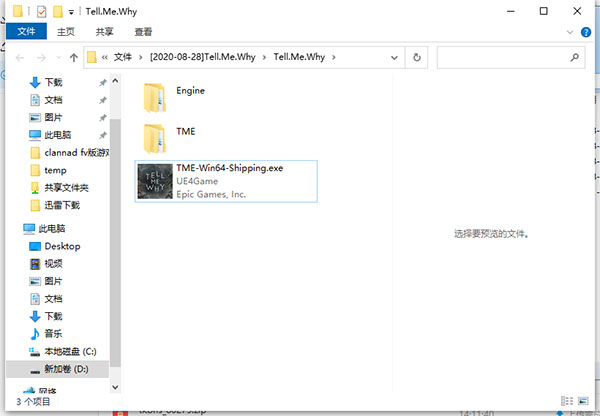Click the search box
The width and height of the screenshot is (600, 416).
(511, 57)
